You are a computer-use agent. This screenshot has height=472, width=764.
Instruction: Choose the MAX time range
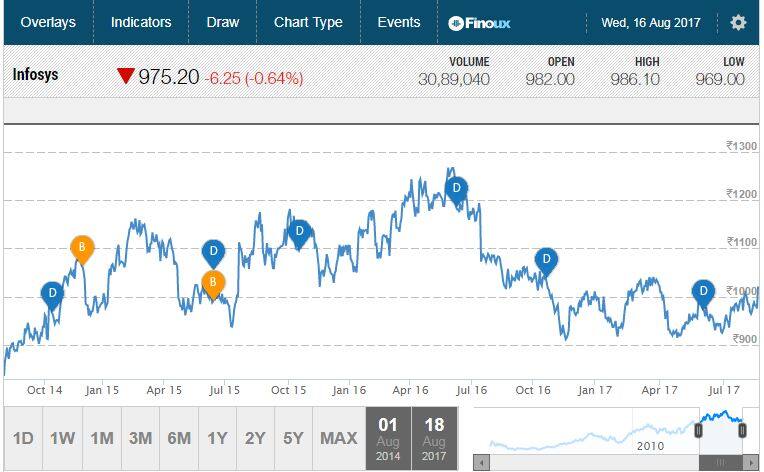coord(339,438)
